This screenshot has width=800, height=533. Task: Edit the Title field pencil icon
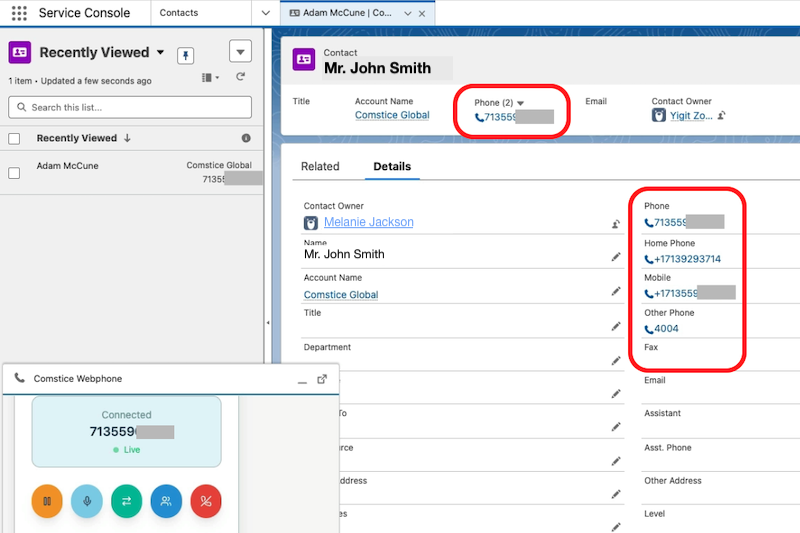[x=616, y=326]
